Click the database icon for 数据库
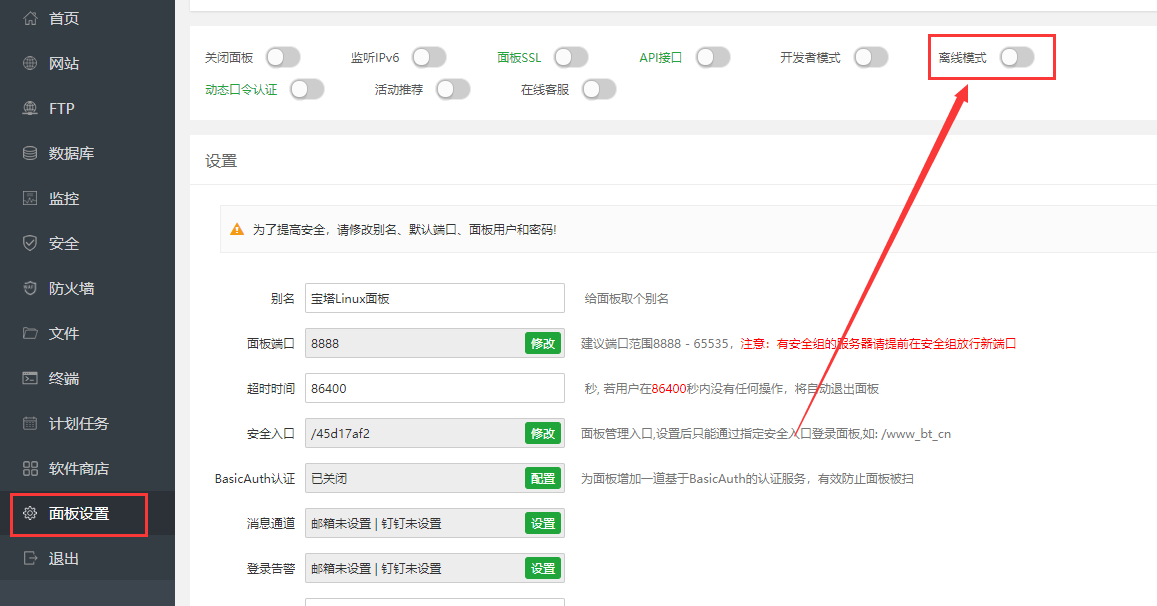This screenshot has width=1157, height=606. [30, 153]
